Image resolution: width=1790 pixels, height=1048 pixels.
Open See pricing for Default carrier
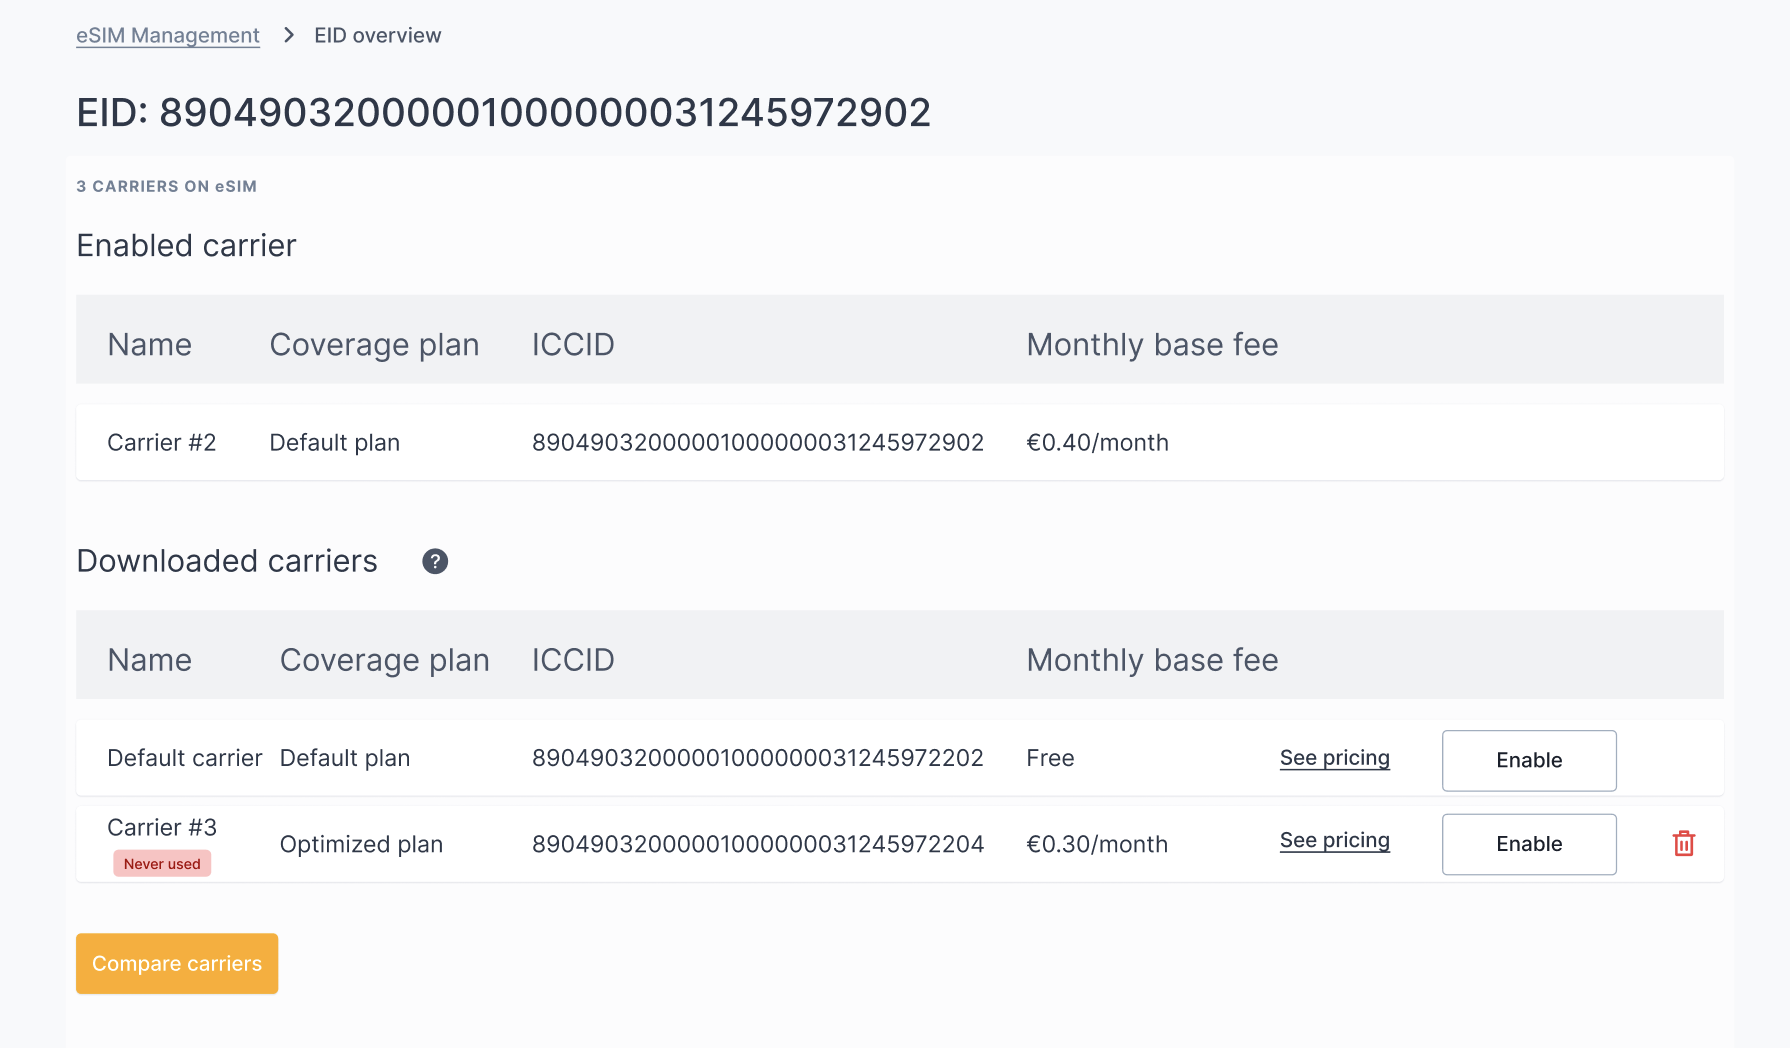pos(1334,758)
